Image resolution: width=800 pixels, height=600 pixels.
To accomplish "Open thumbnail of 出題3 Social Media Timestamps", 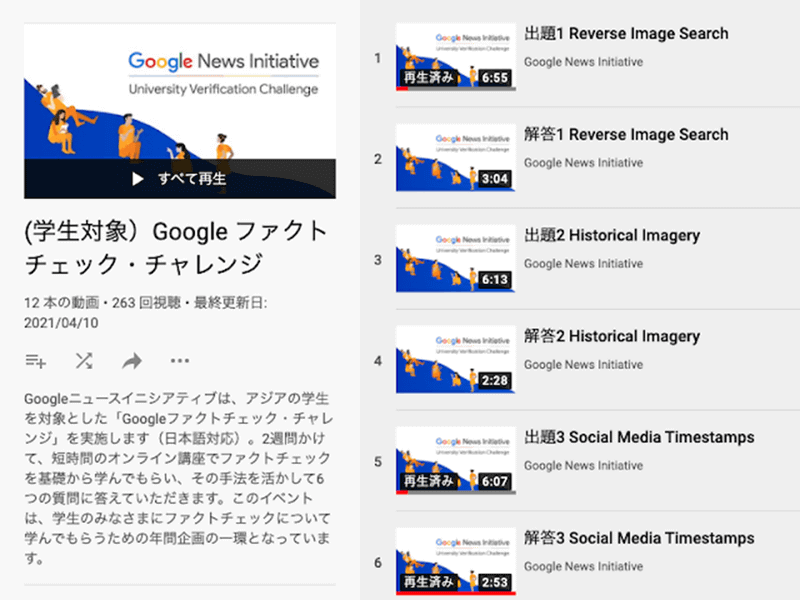I will click(x=456, y=461).
